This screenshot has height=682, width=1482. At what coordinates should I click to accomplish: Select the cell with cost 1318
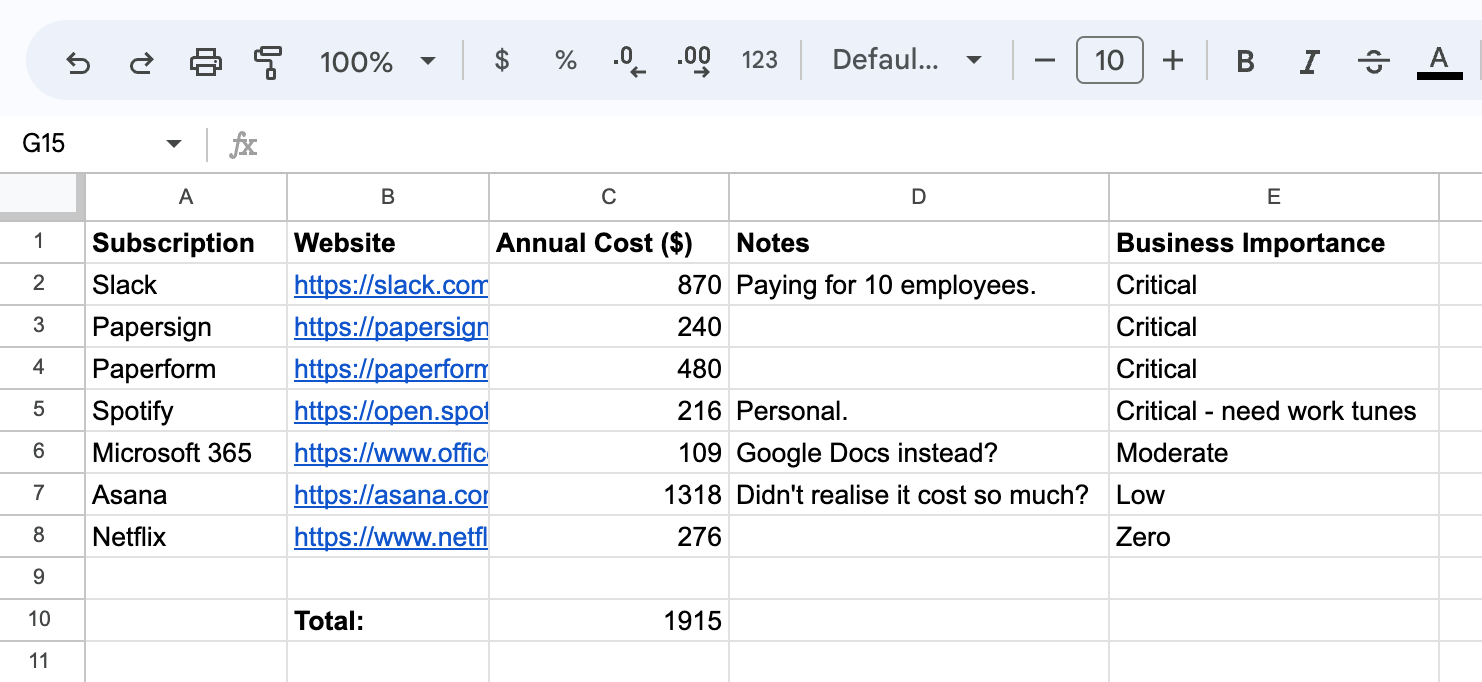tap(609, 495)
